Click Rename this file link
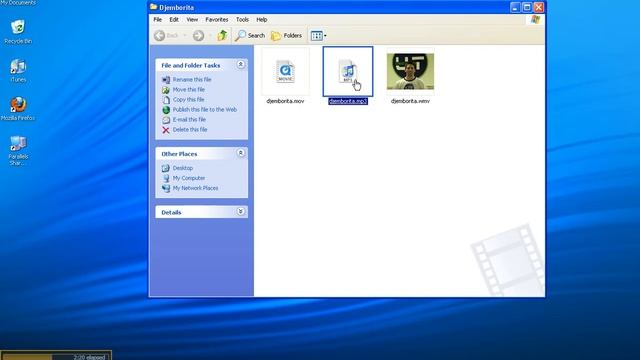Image resolution: width=640 pixels, height=360 pixels. (192, 80)
